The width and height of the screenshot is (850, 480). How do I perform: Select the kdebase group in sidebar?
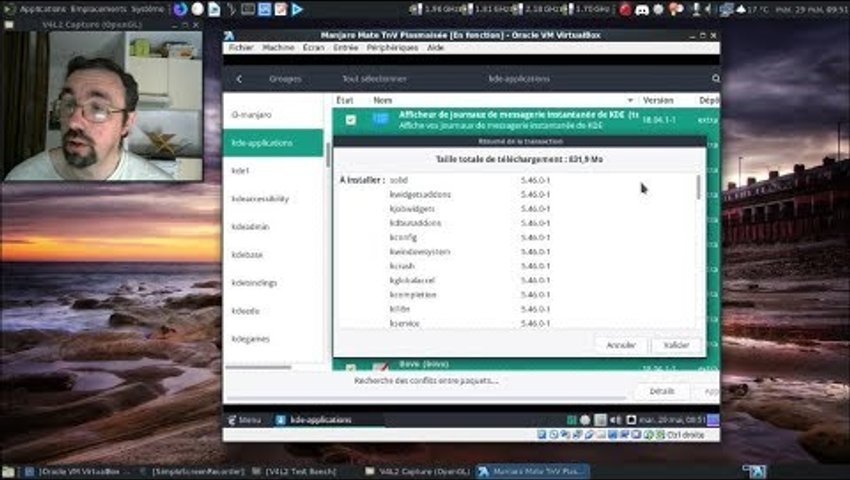(273, 255)
